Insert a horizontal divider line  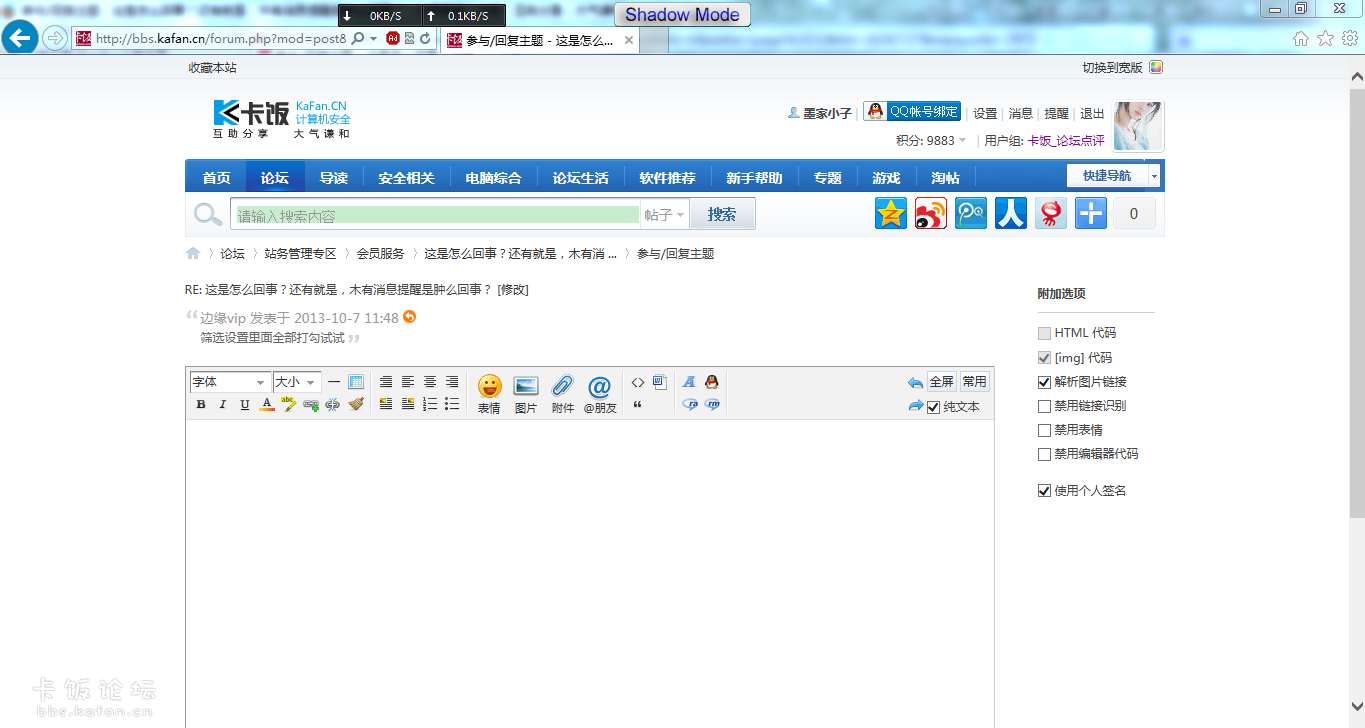334,382
